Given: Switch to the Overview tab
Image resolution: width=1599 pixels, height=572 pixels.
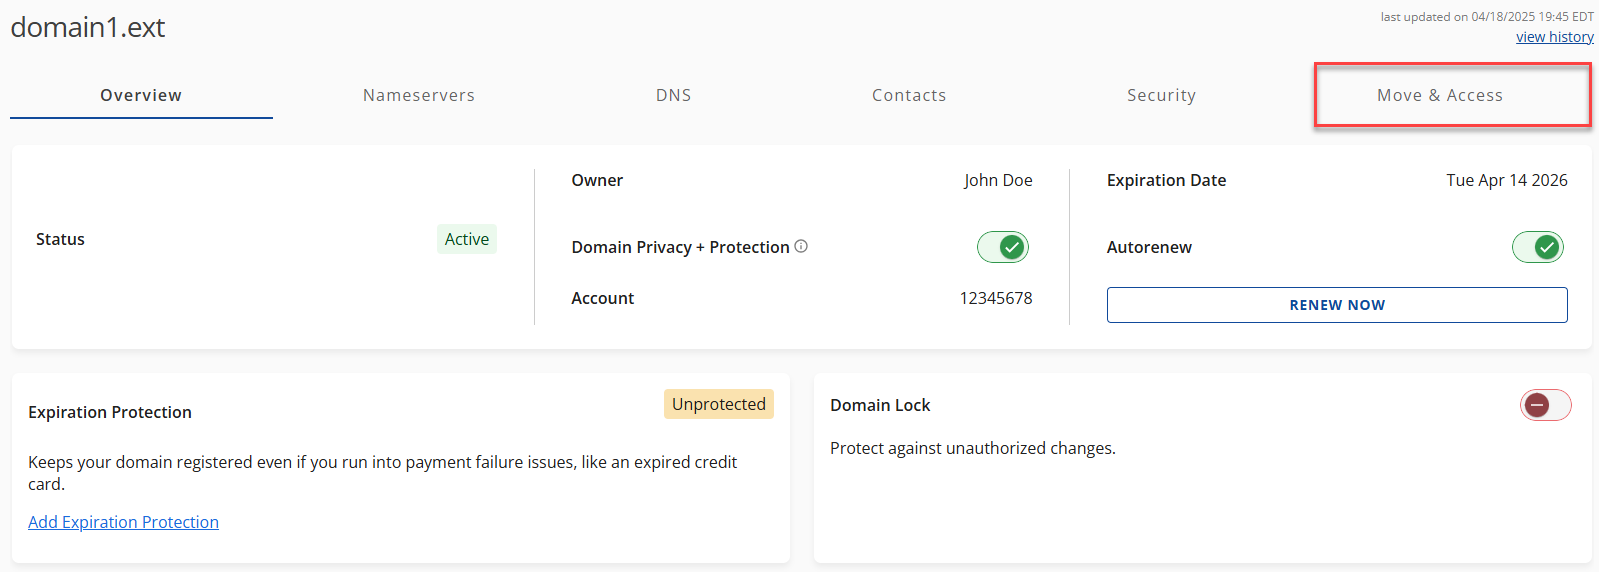Looking at the screenshot, I should (x=141, y=95).
